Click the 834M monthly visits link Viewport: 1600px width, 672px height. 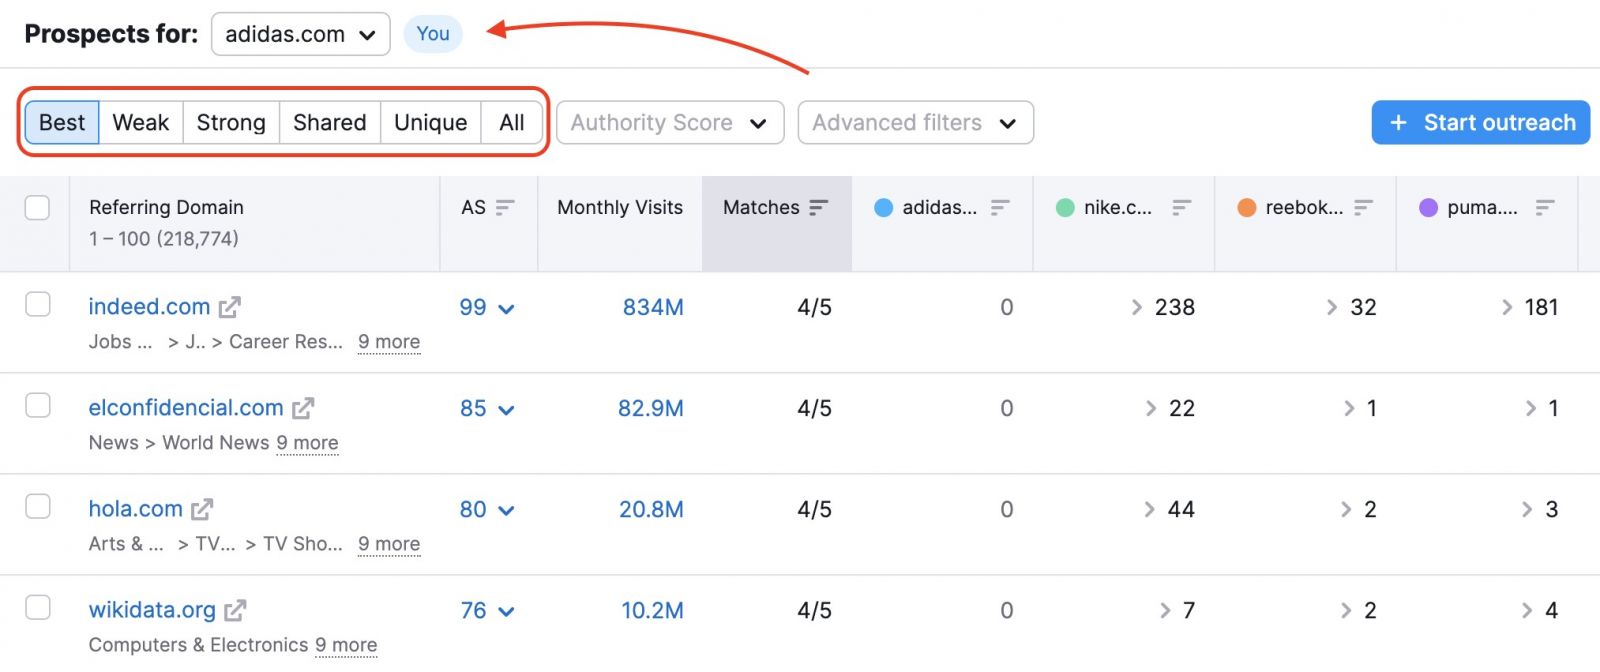(653, 307)
